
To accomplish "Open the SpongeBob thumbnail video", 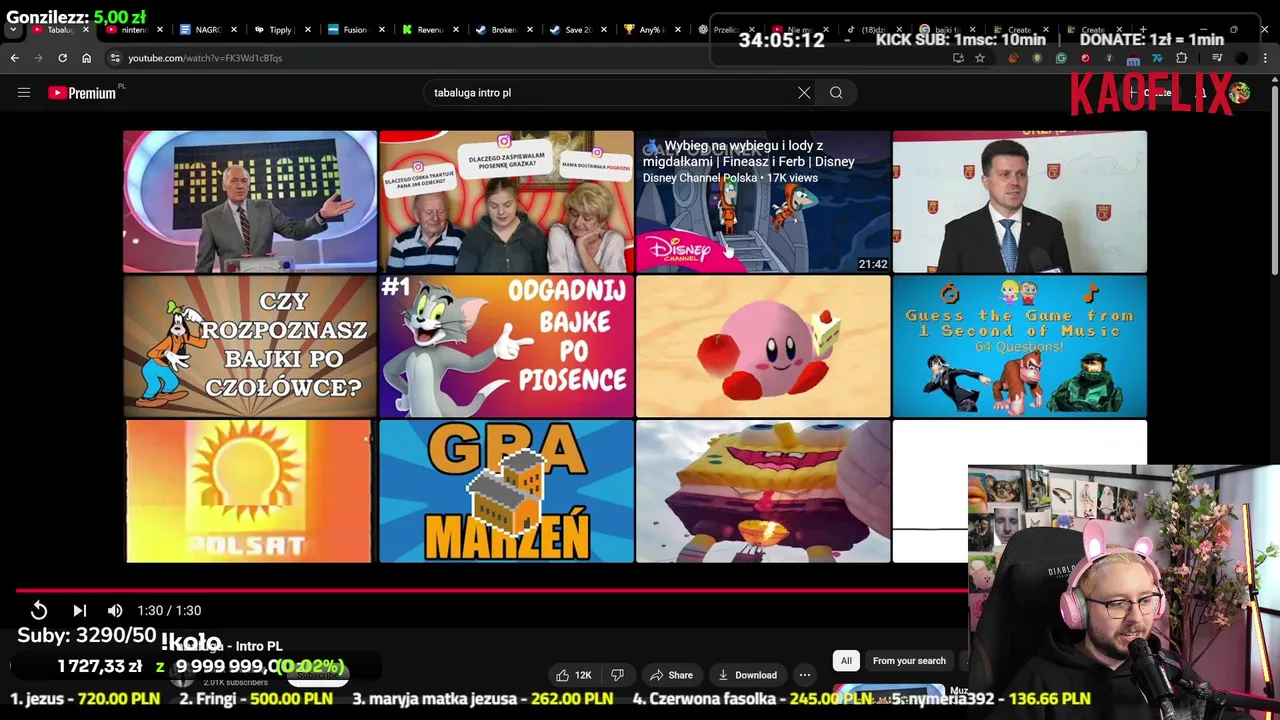I will (x=763, y=491).
